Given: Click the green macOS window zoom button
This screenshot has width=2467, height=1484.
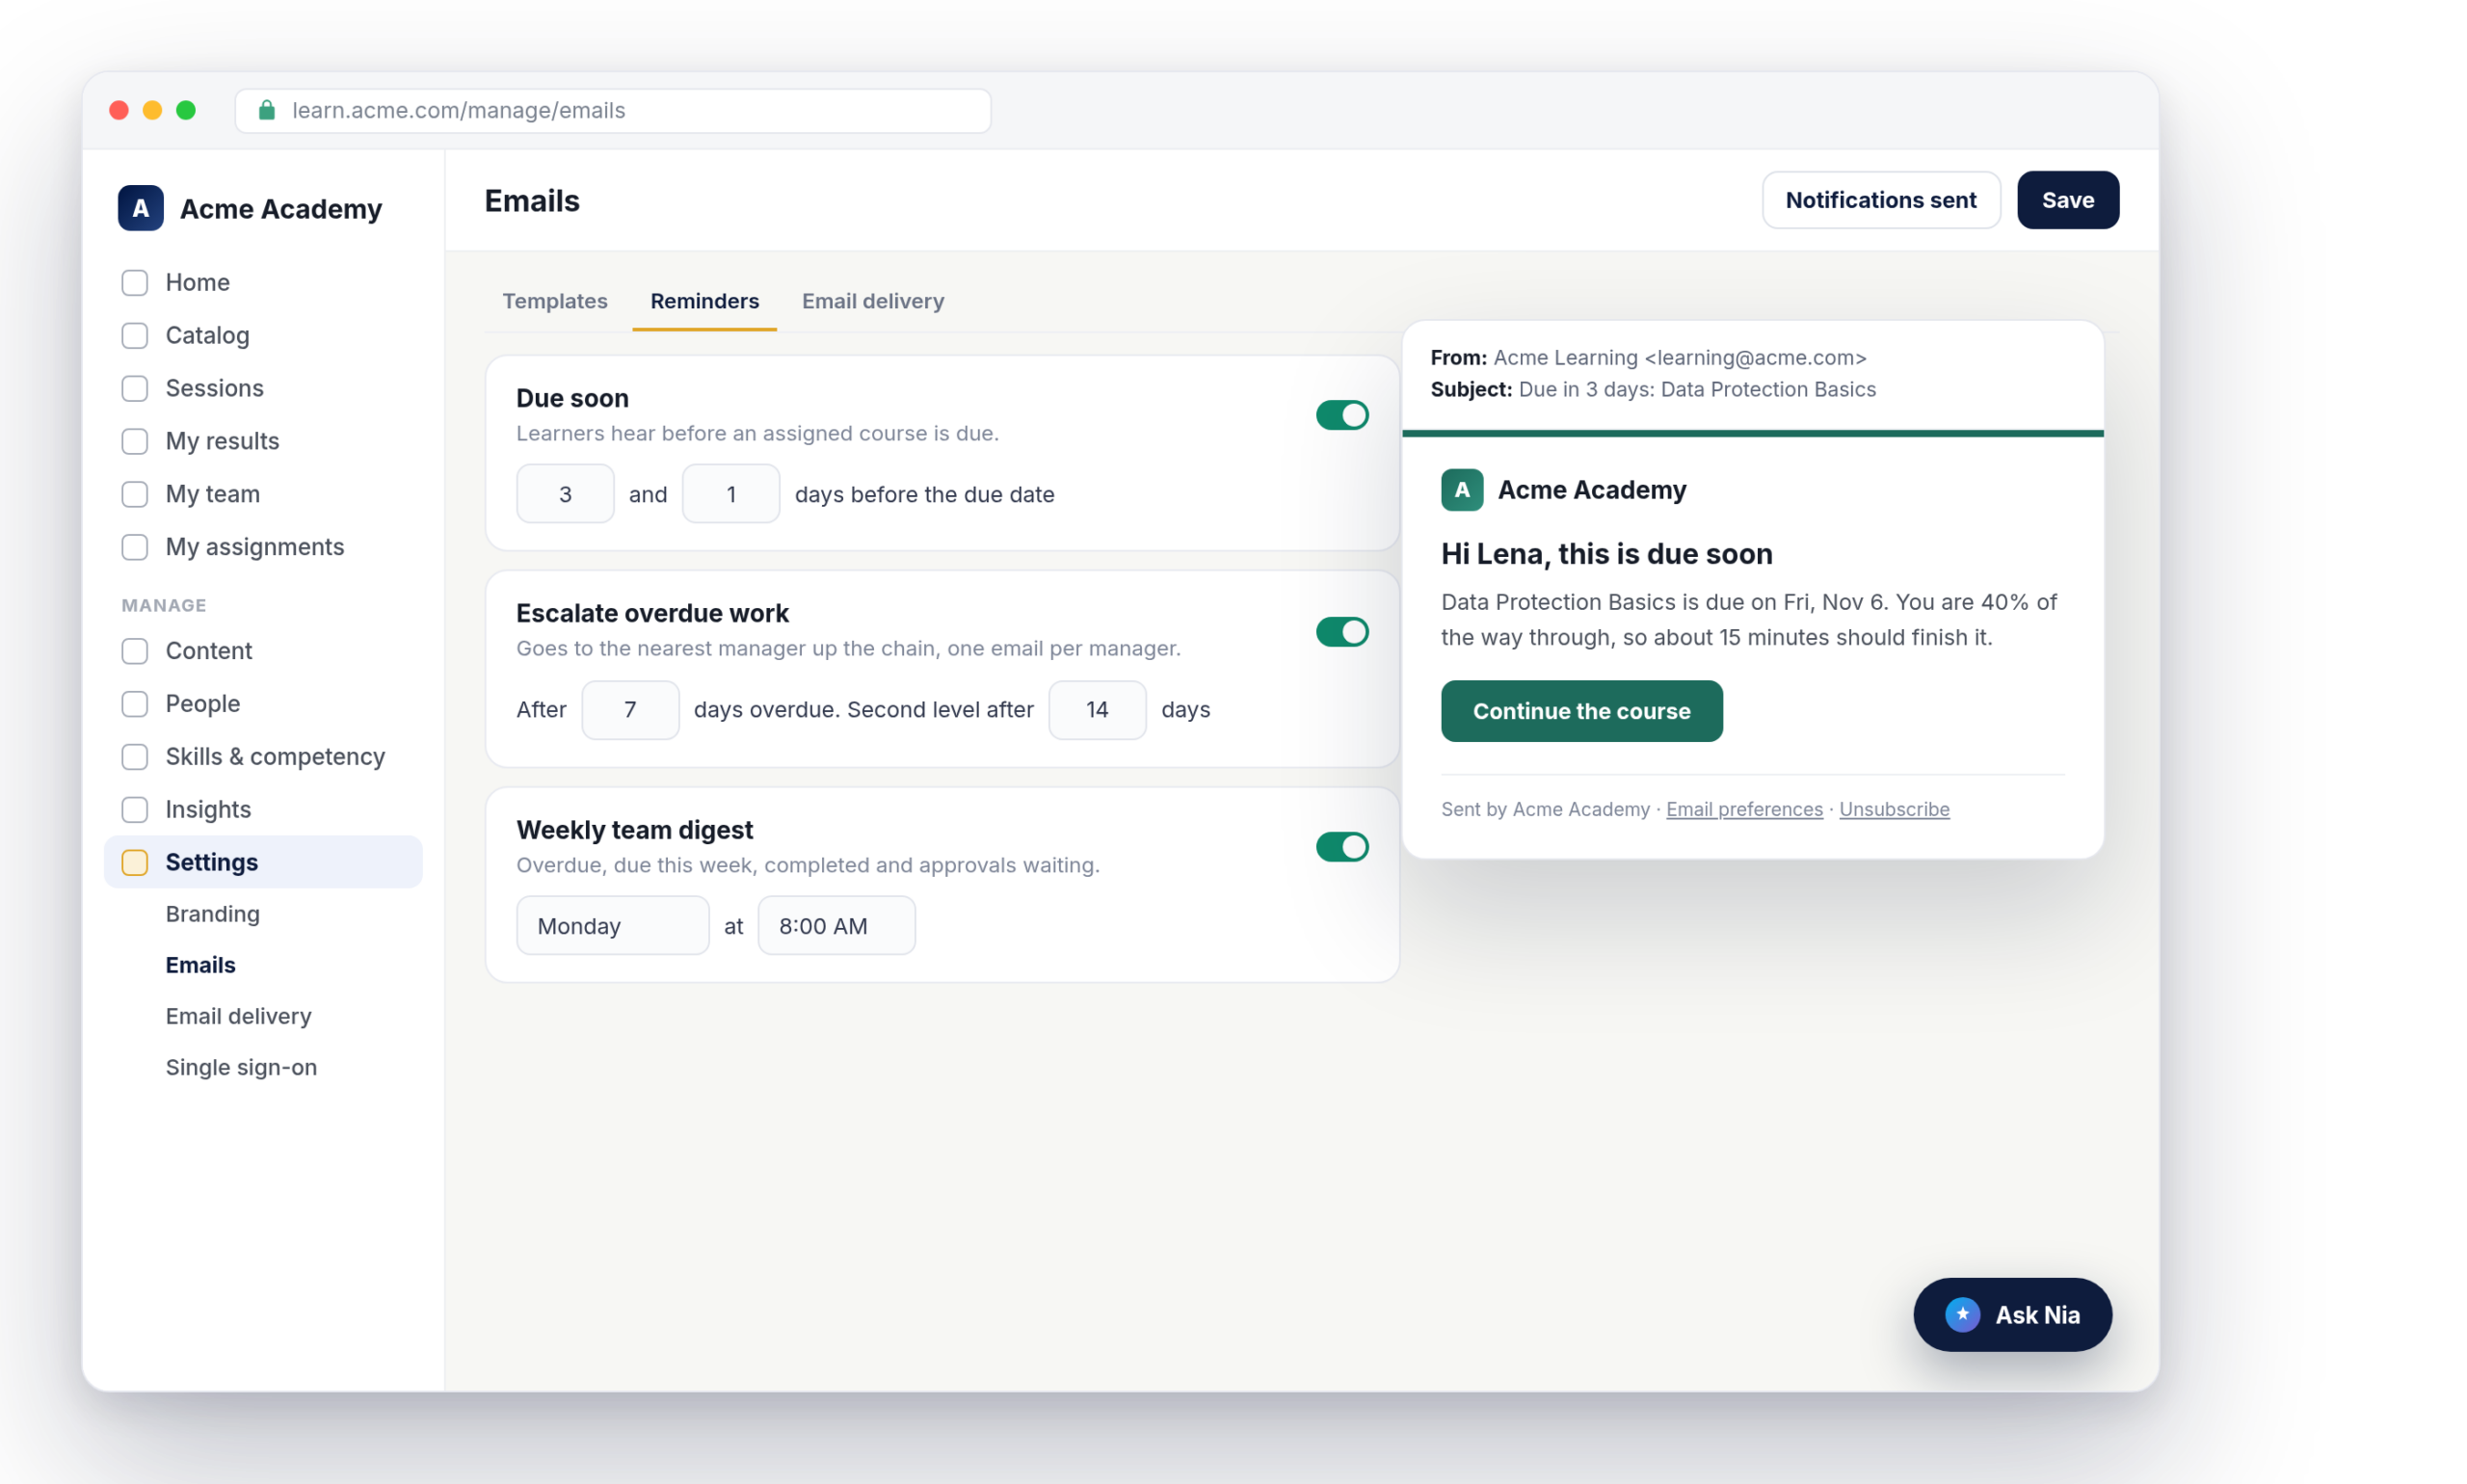Looking at the screenshot, I should click(186, 110).
